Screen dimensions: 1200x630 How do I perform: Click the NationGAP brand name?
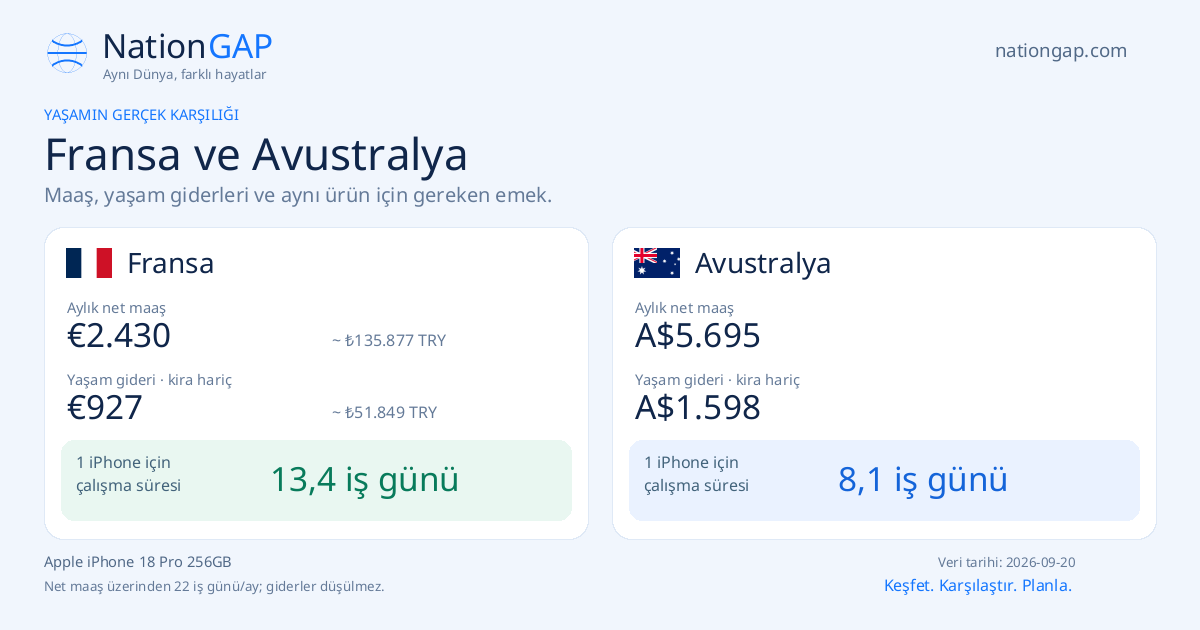pyautogui.click(x=187, y=46)
